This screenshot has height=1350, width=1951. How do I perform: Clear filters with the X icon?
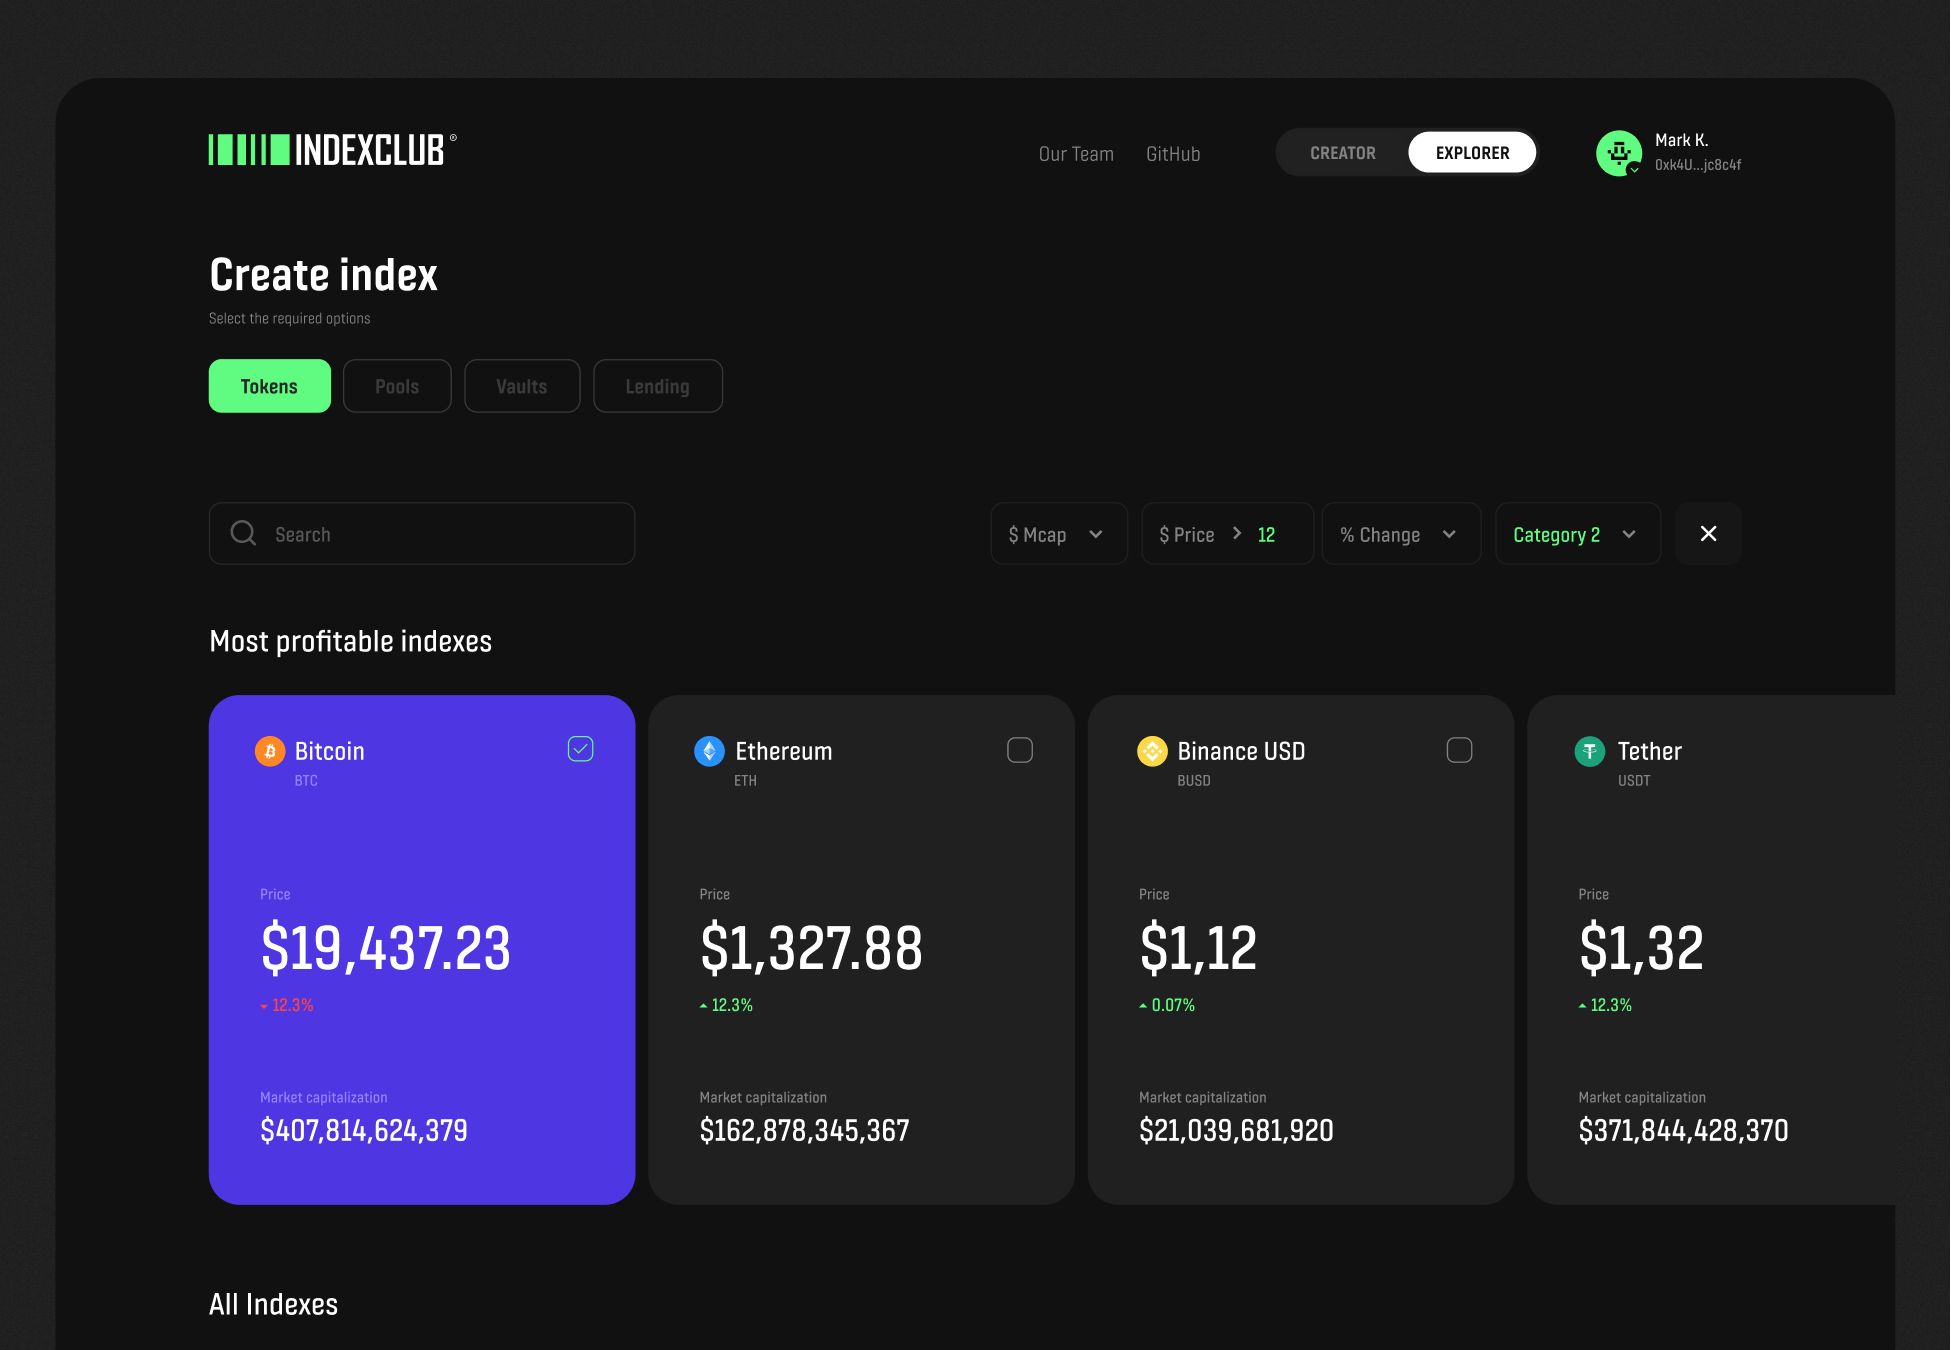[x=1708, y=534]
